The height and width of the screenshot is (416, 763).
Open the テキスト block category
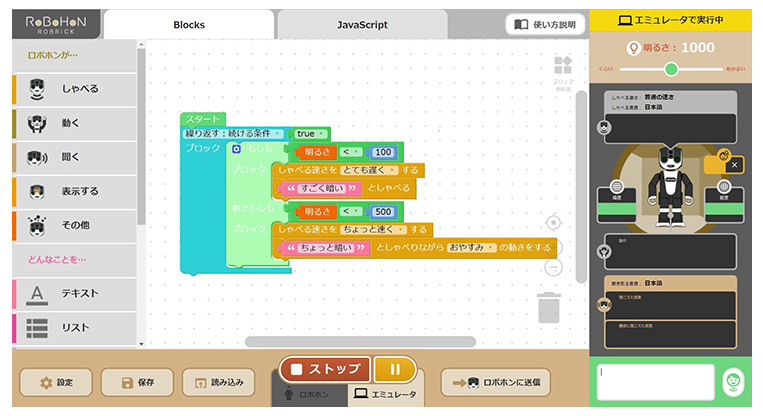[x=74, y=293]
